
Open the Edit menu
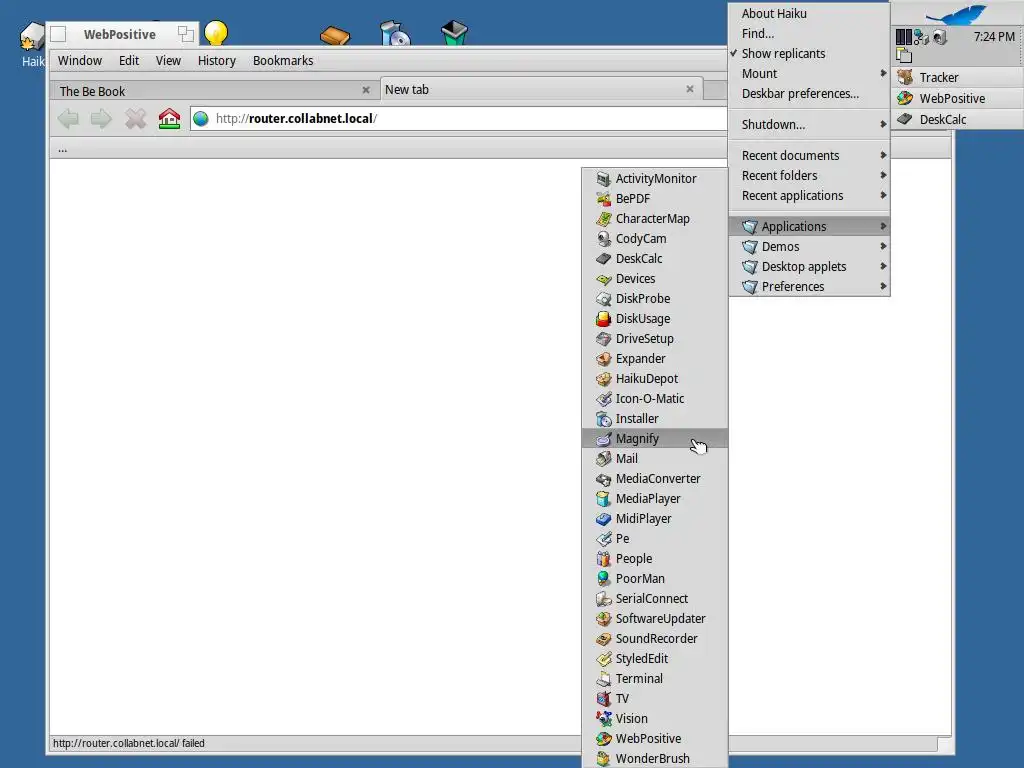point(129,61)
